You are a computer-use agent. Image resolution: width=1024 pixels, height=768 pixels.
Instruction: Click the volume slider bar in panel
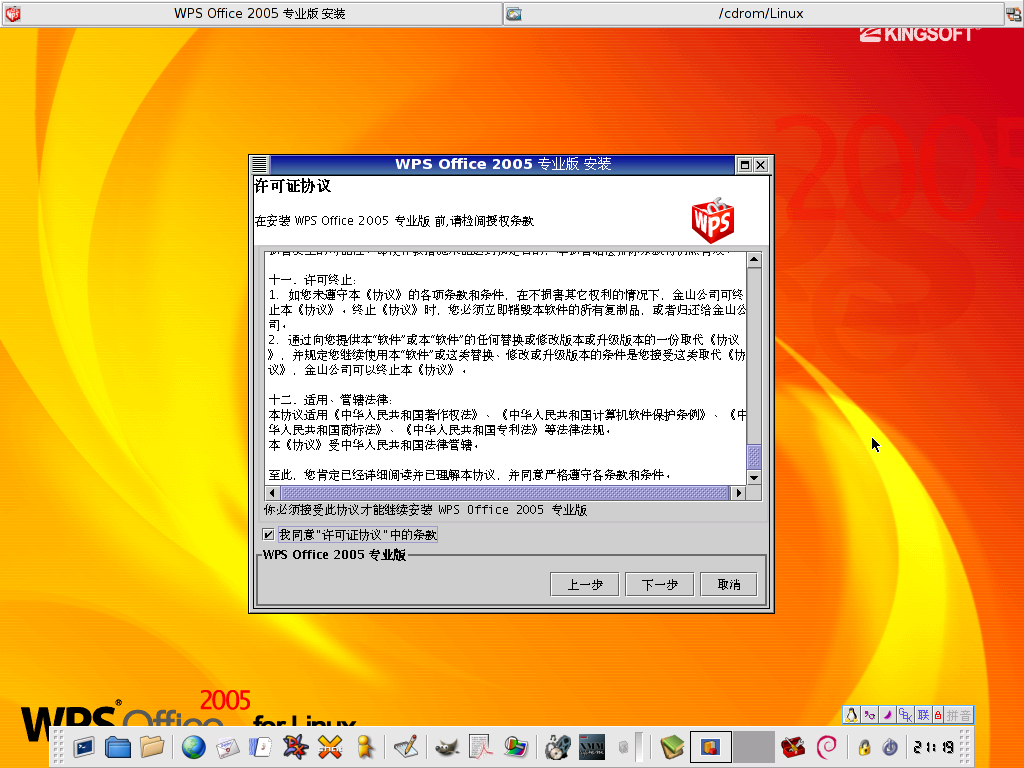click(639, 746)
